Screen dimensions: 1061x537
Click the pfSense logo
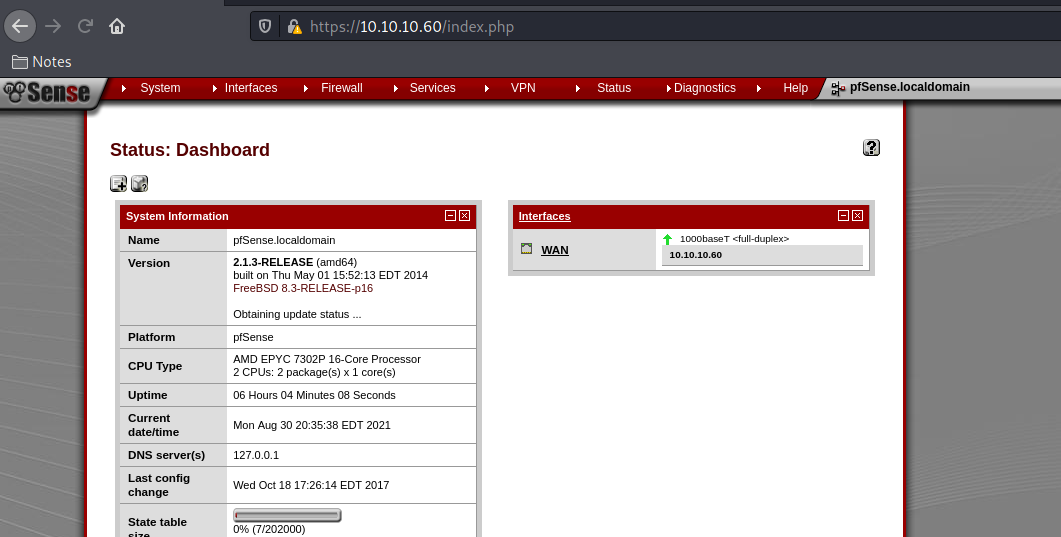click(47, 93)
